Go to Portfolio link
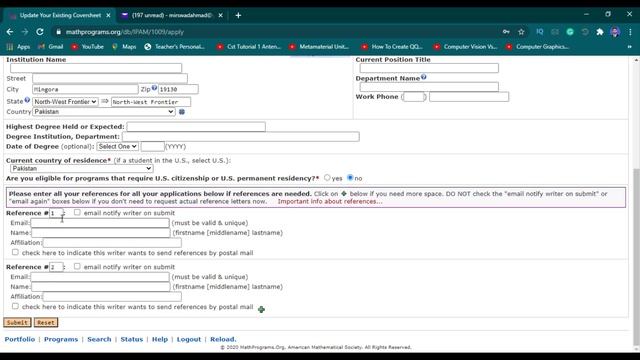Screen dimensions: 640x360 click(20, 339)
